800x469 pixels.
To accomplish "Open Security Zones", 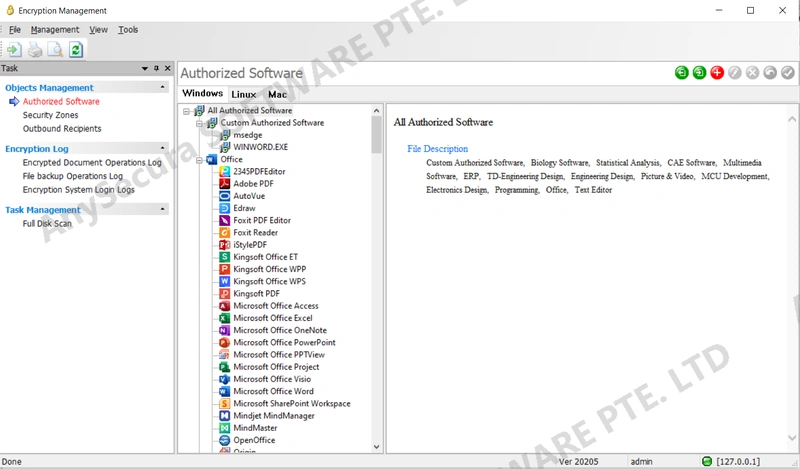I will 51,115.
